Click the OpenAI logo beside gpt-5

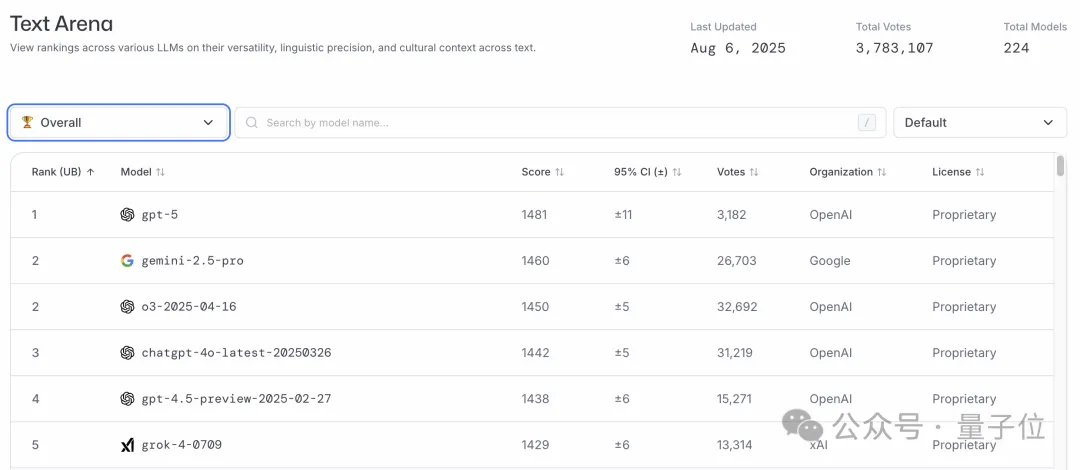tap(127, 215)
